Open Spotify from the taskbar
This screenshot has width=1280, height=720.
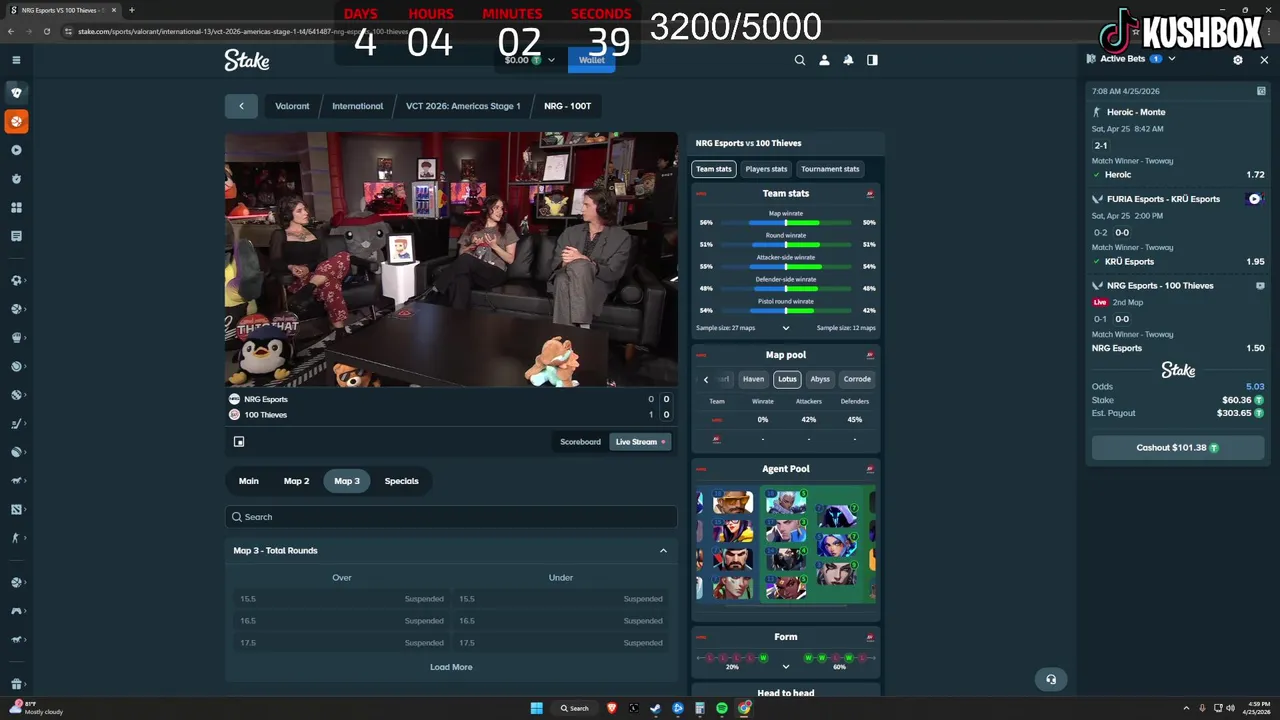pos(722,708)
